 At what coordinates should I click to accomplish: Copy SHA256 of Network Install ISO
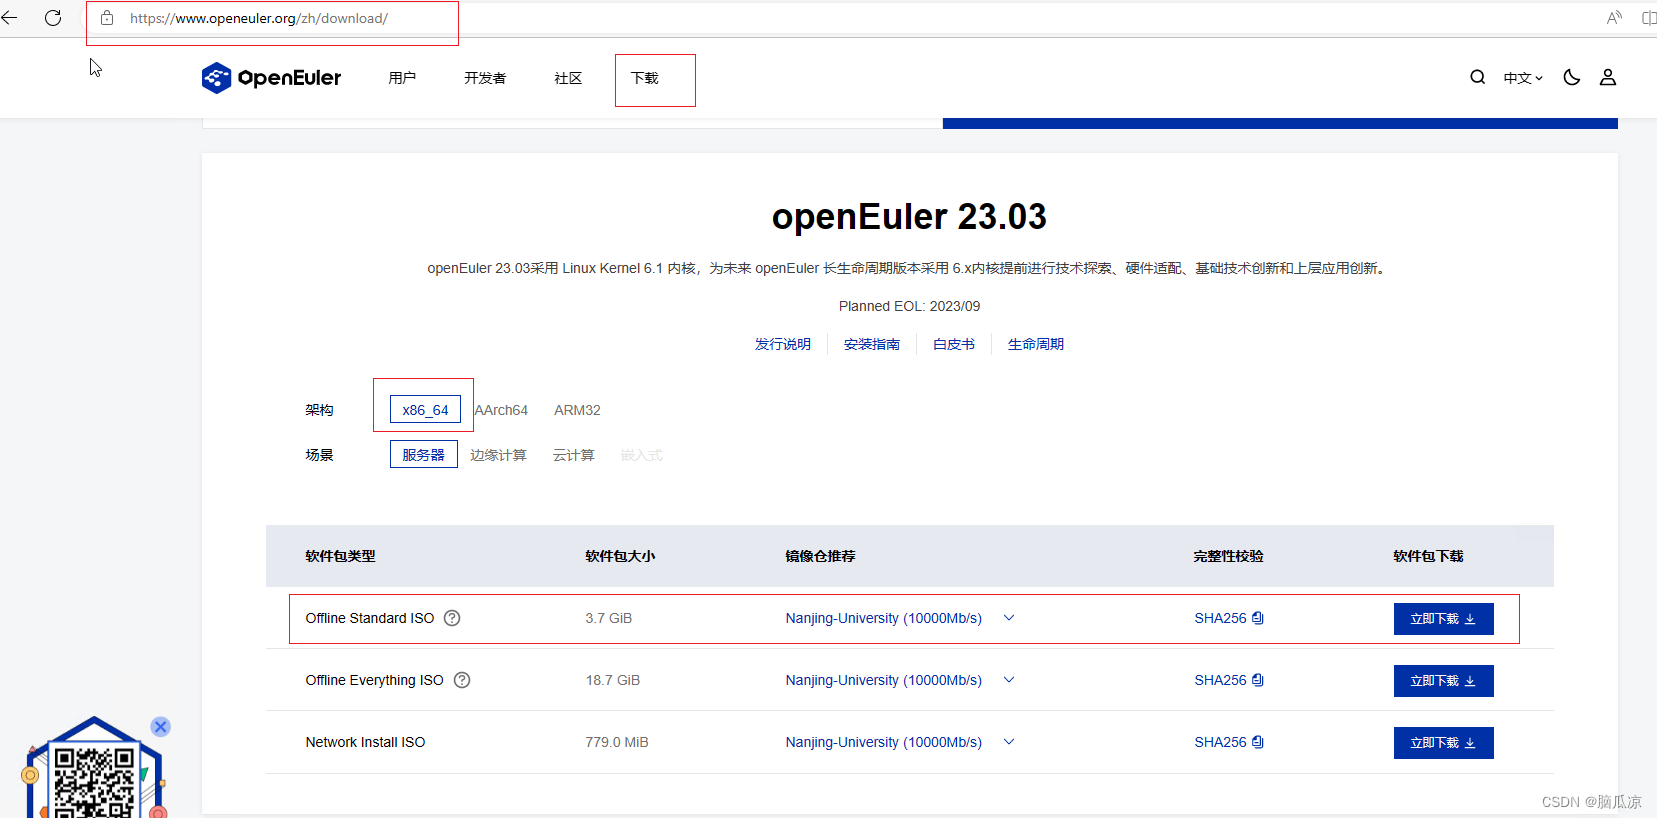pyautogui.click(x=1258, y=742)
